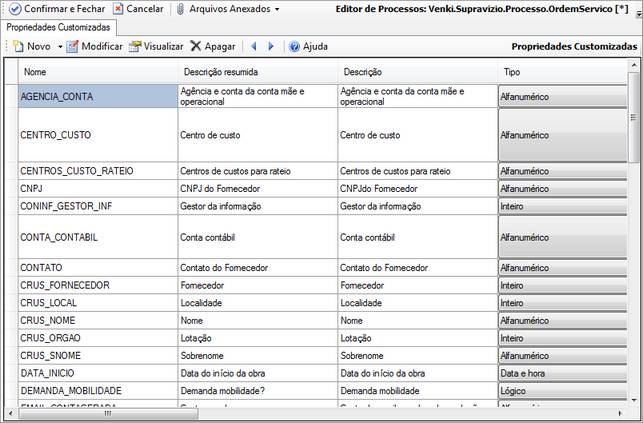Image resolution: width=643 pixels, height=423 pixels.
Task: Go to previous with left blue arrow
Action: (x=253, y=46)
